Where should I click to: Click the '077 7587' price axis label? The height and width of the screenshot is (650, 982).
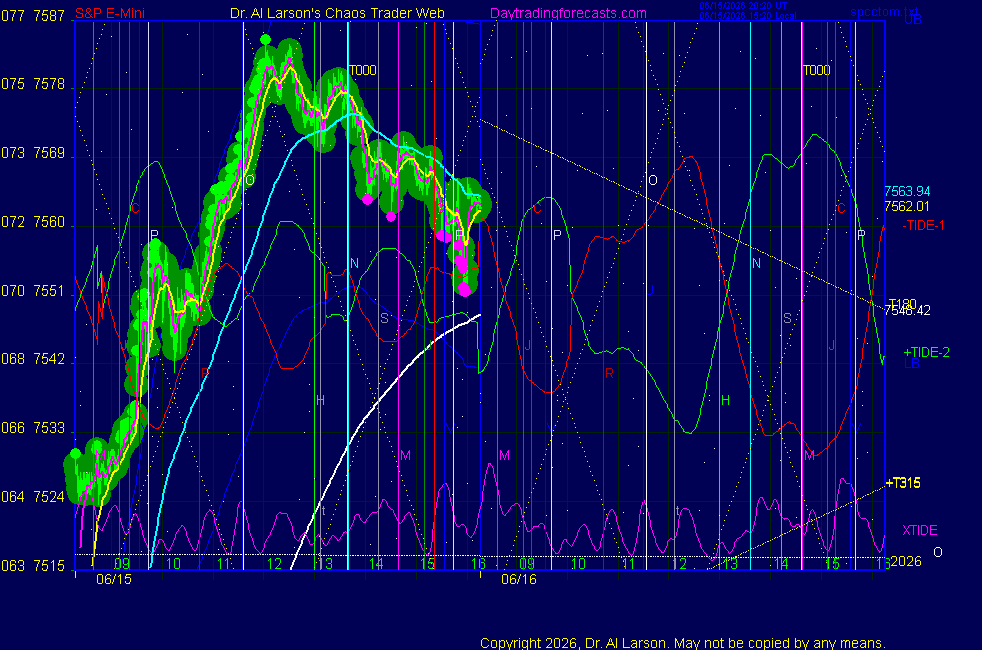[x=33, y=16]
